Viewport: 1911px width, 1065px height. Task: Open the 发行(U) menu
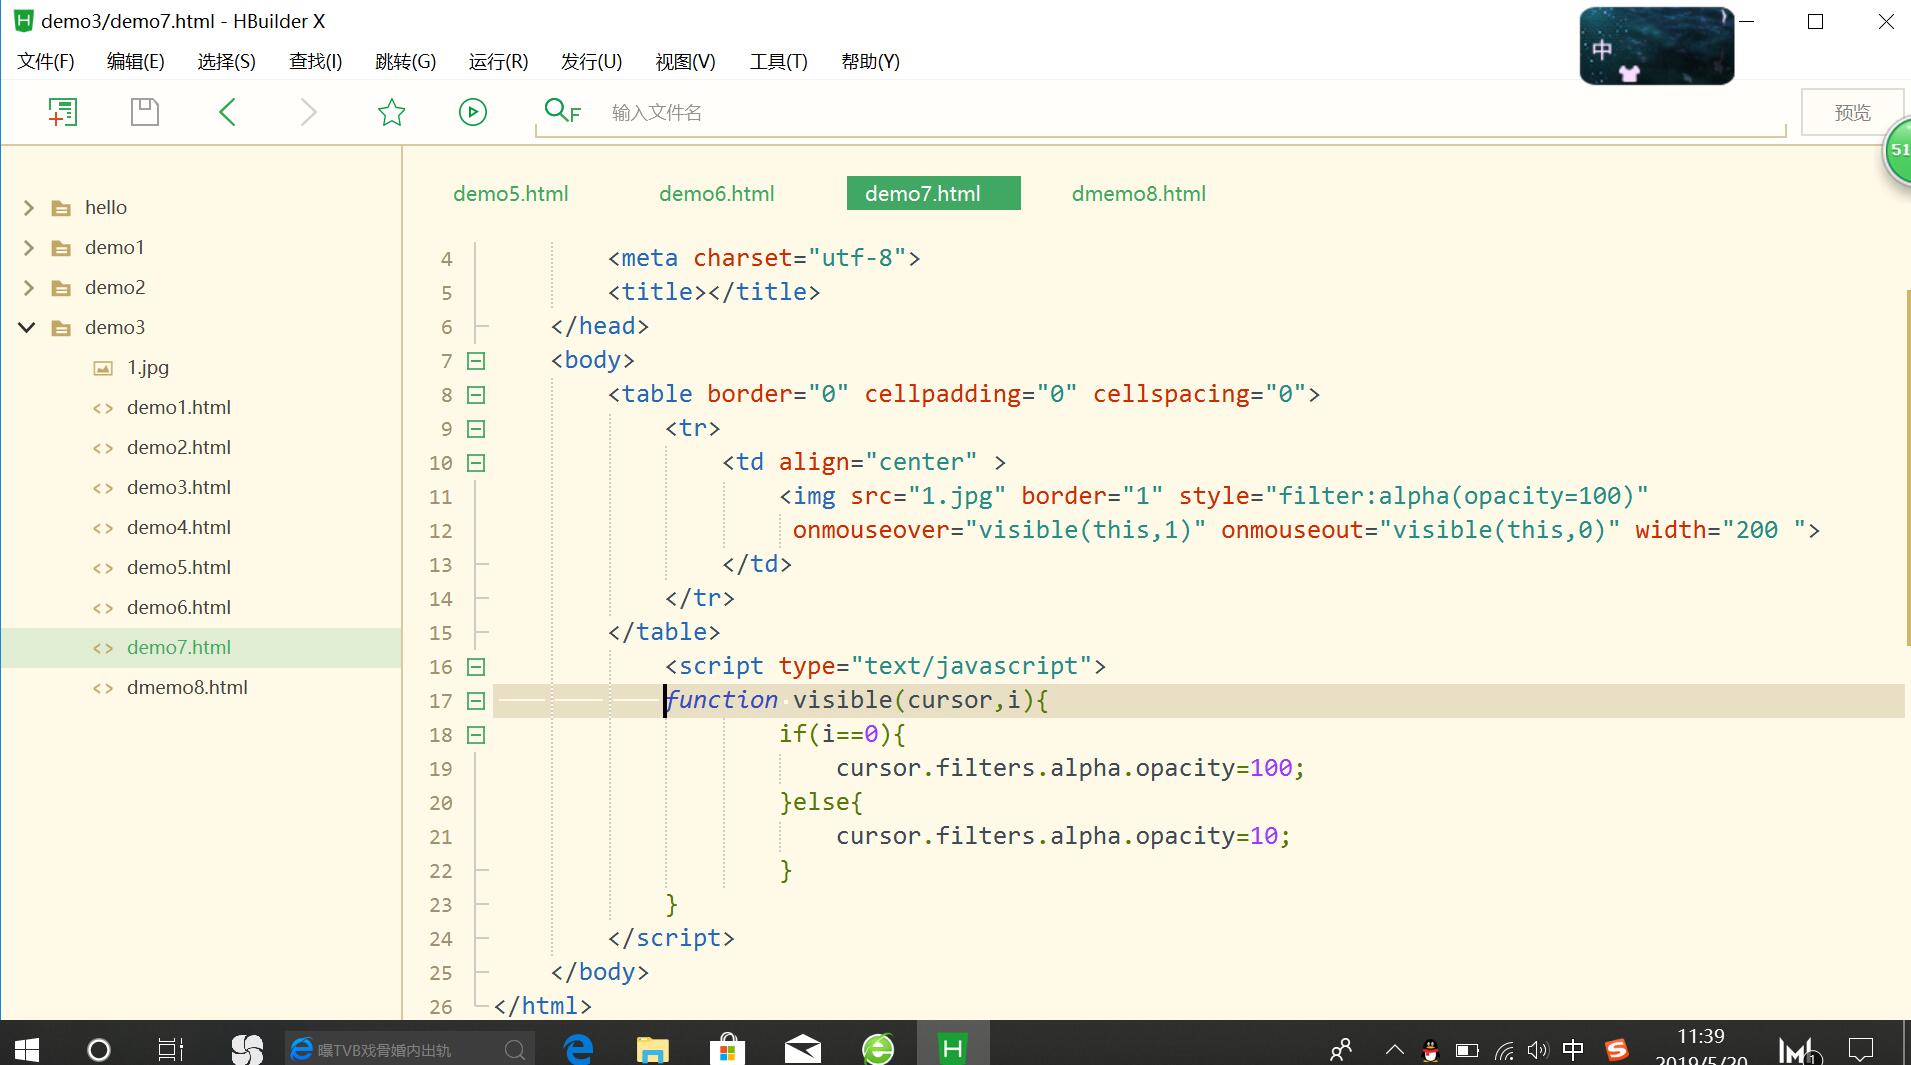coord(591,62)
